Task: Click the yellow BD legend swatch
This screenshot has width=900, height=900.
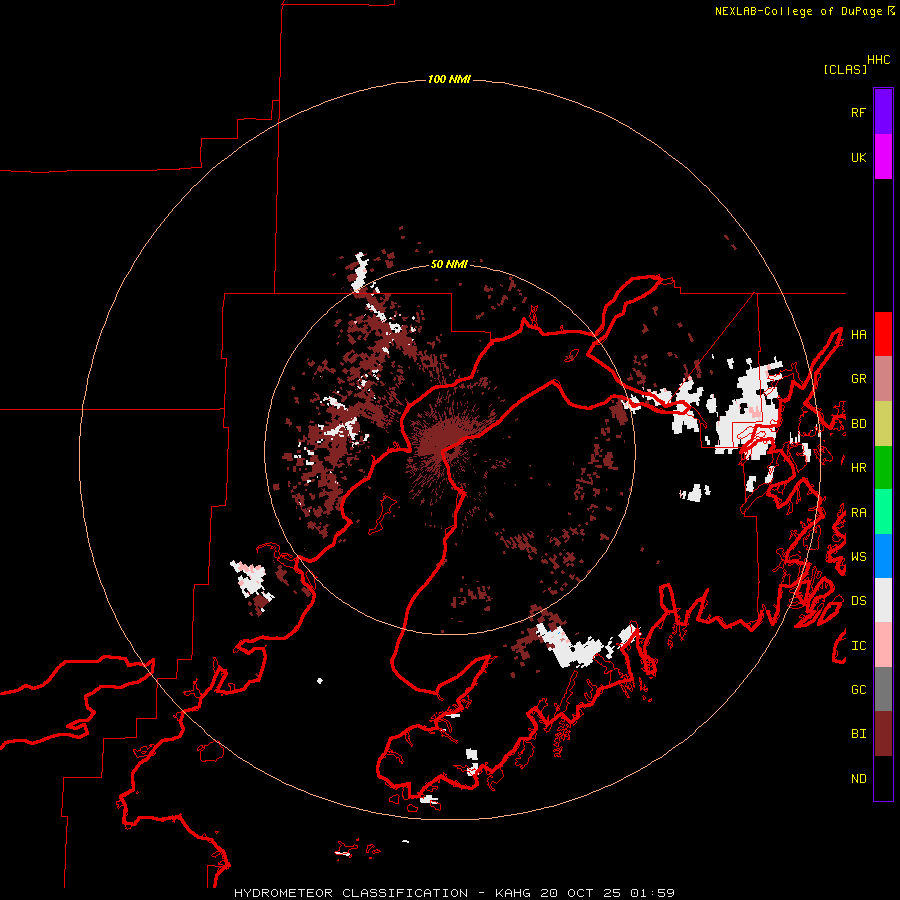Action: [883, 423]
